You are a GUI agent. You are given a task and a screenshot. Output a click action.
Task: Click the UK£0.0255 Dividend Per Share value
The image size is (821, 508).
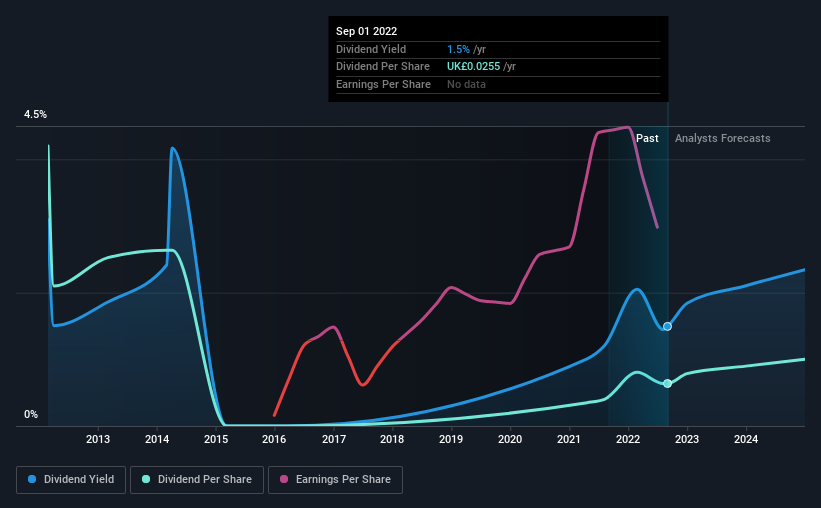pyautogui.click(x=473, y=67)
